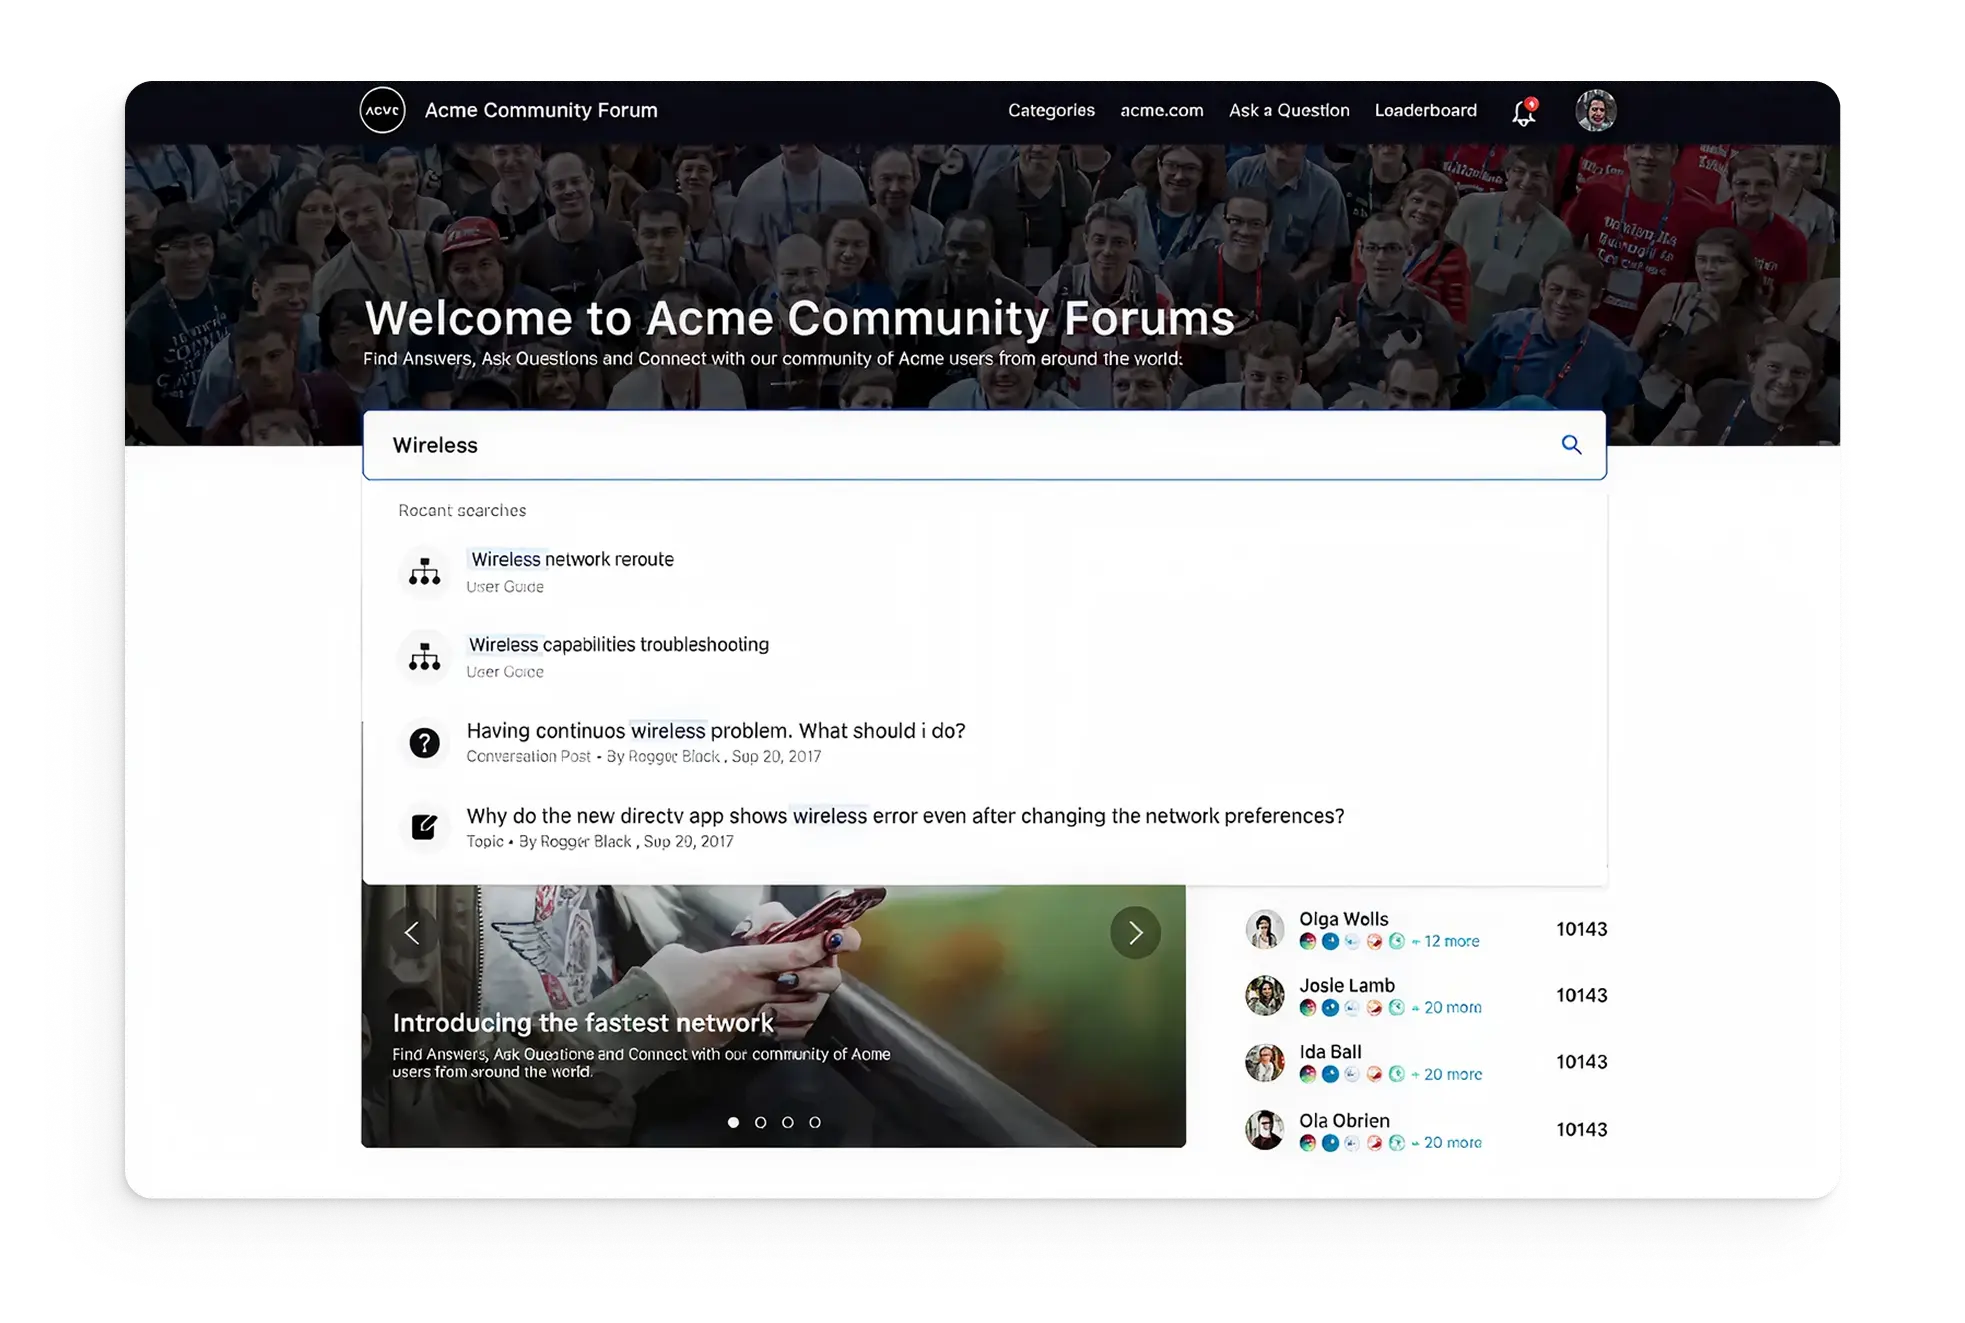The width and height of the screenshot is (1965, 1323).
Task: Click hierarchy icon beside Wireless network reroute
Action: coord(424,572)
